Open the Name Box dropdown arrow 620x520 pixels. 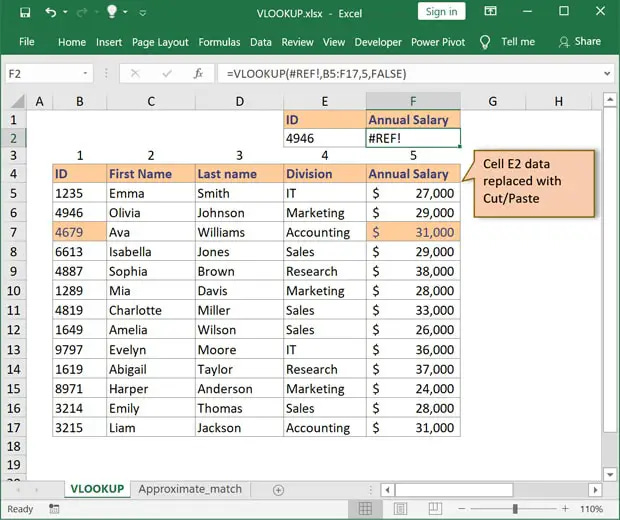85,74
